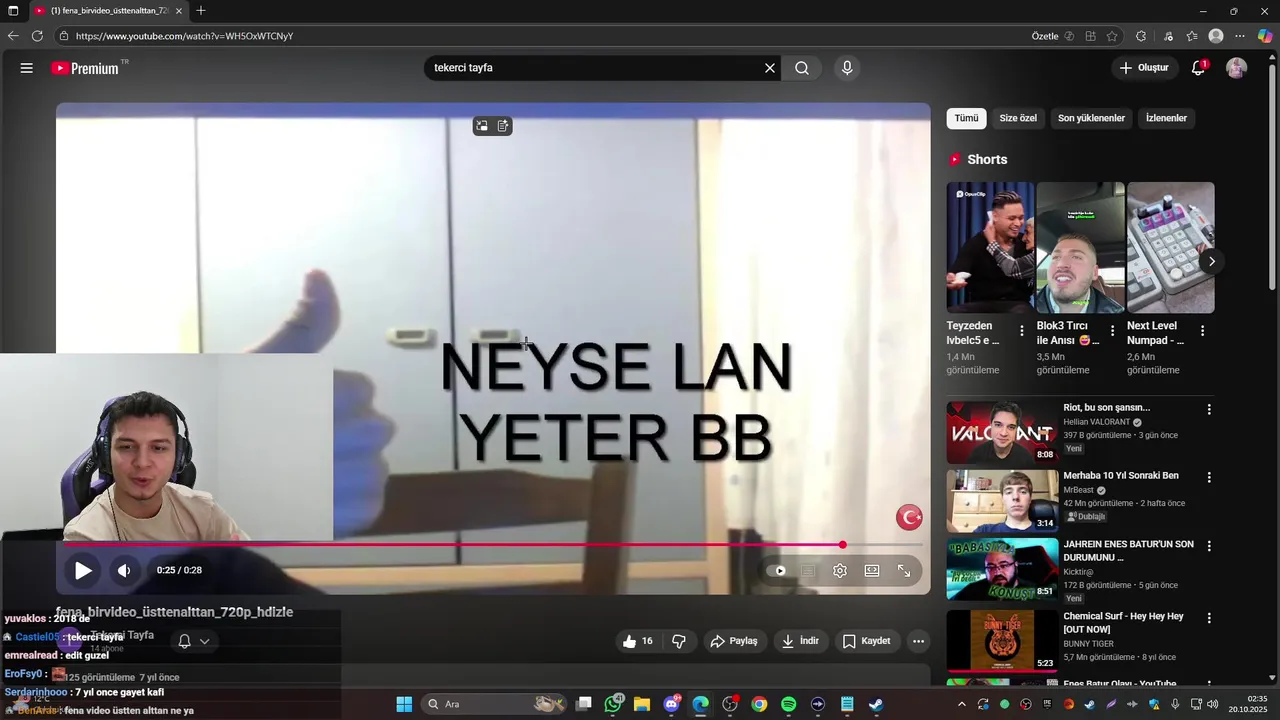Click the İndir download button
Screen dimensions: 1280x720
click(x=801, y=641)
